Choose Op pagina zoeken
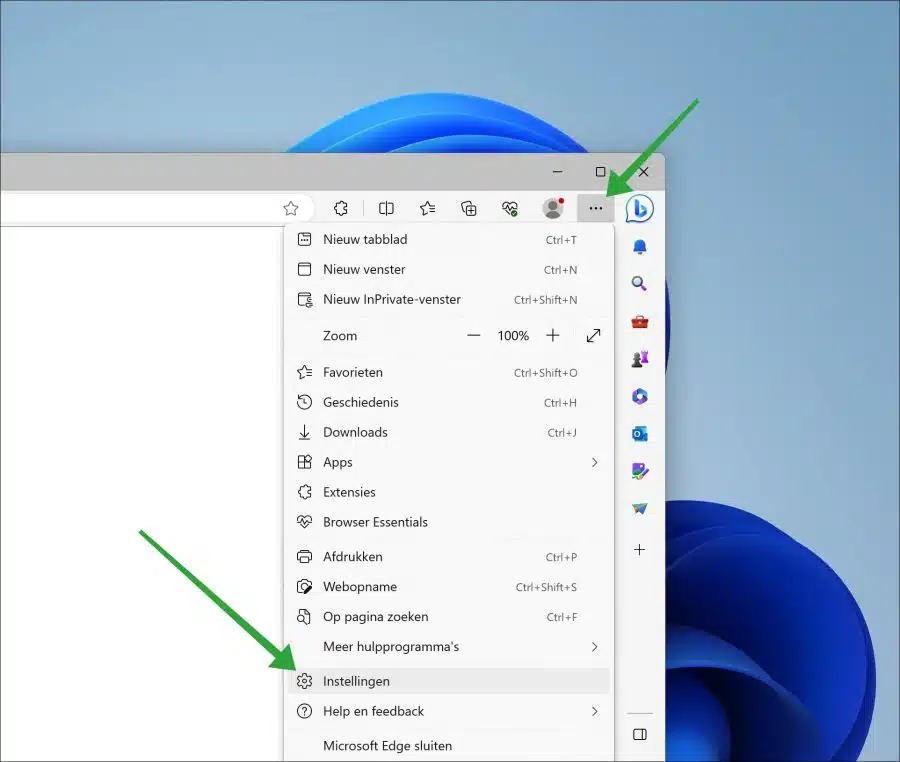The image size is (900, 762). tap(449, 616)
